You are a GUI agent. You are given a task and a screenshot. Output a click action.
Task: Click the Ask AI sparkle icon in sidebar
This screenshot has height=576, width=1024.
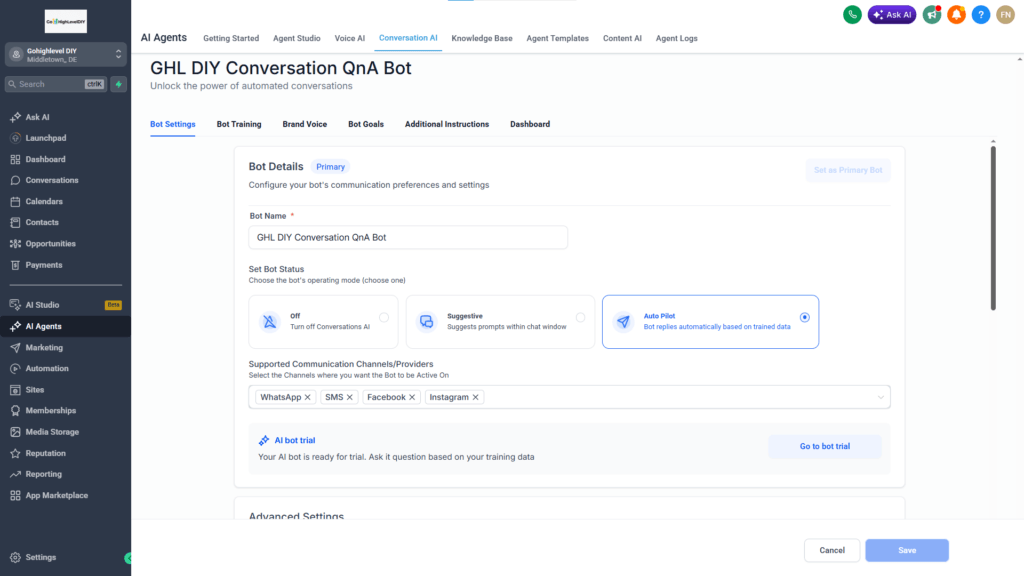click(x=16, y=118)
